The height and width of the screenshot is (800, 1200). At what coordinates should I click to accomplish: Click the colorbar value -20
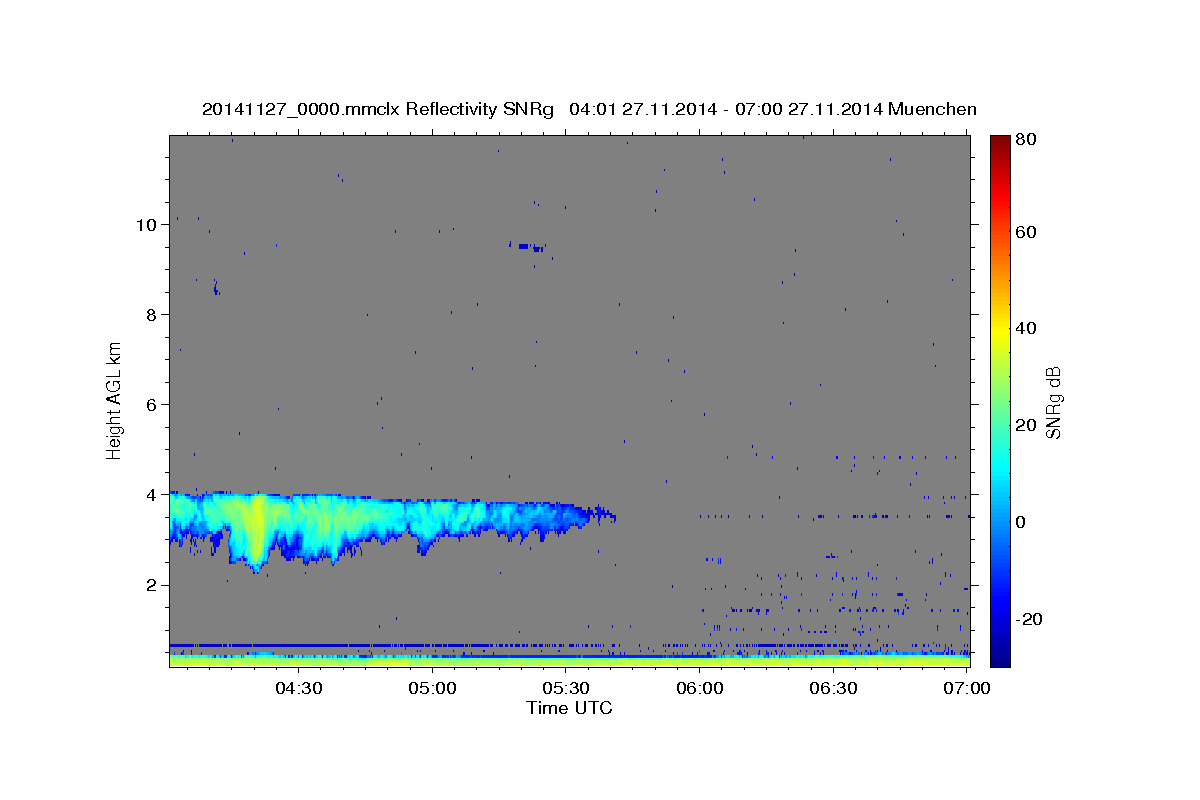[x=1027, y=618]
